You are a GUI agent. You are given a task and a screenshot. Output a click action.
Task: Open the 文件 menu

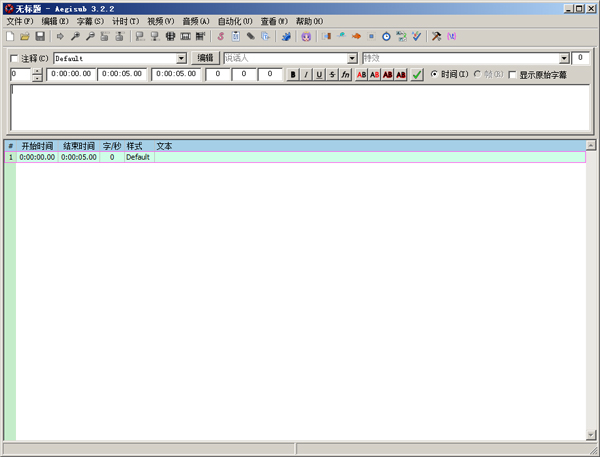point(20,21)
